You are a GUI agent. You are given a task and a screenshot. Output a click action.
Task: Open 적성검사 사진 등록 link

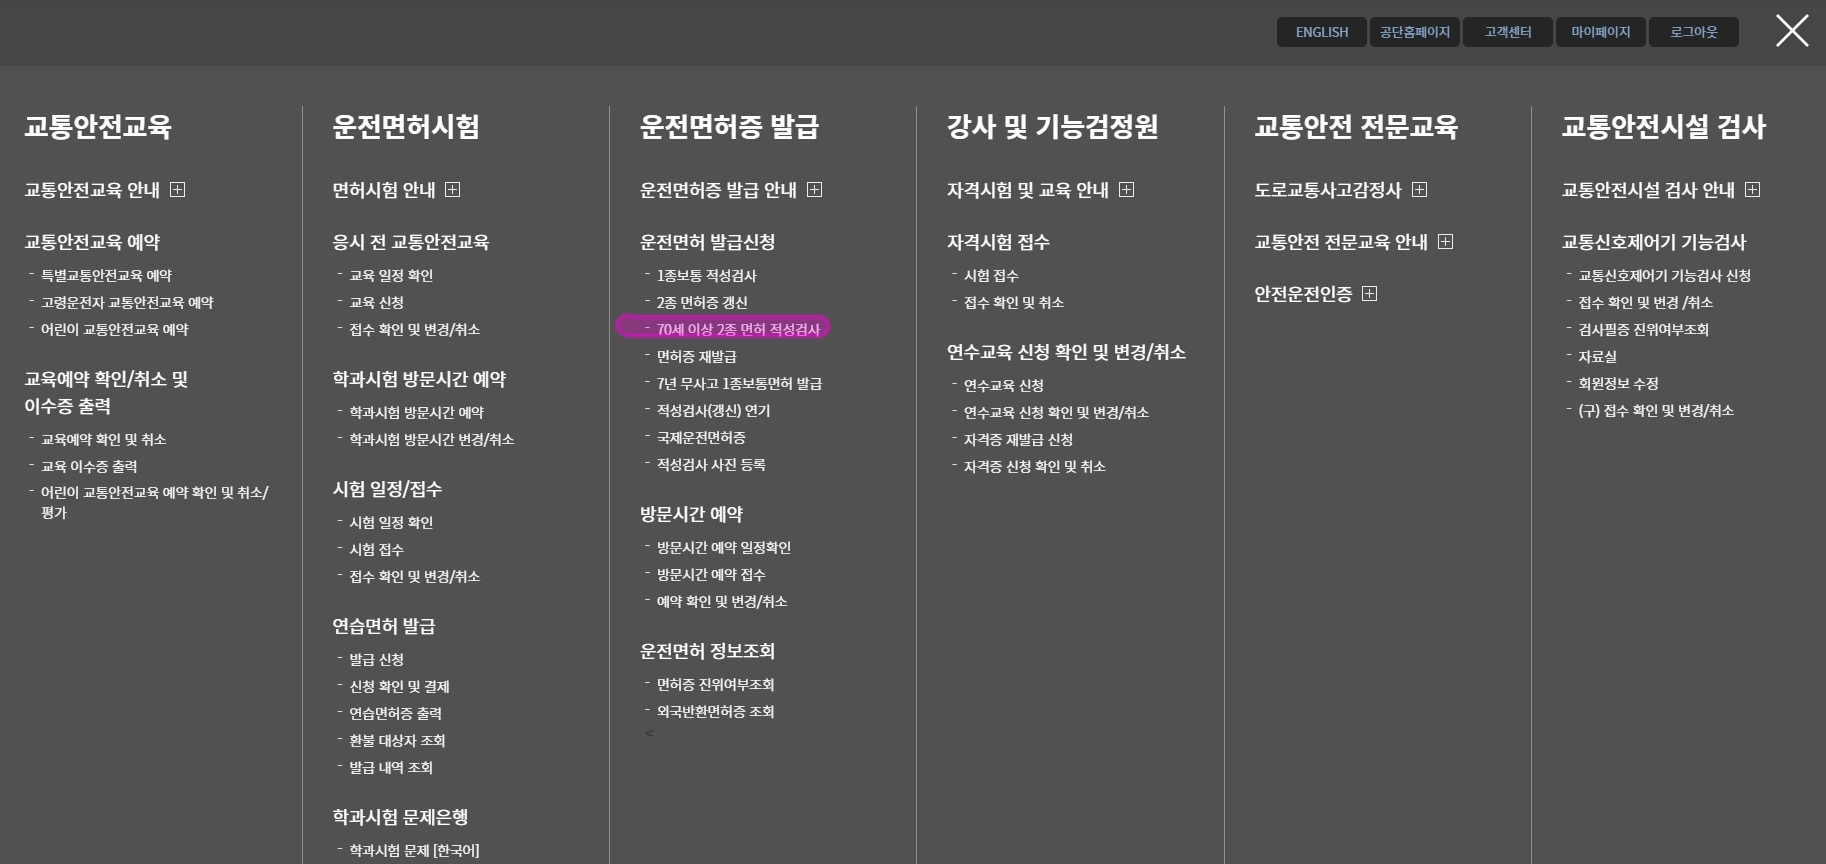[x=711, y=464]
